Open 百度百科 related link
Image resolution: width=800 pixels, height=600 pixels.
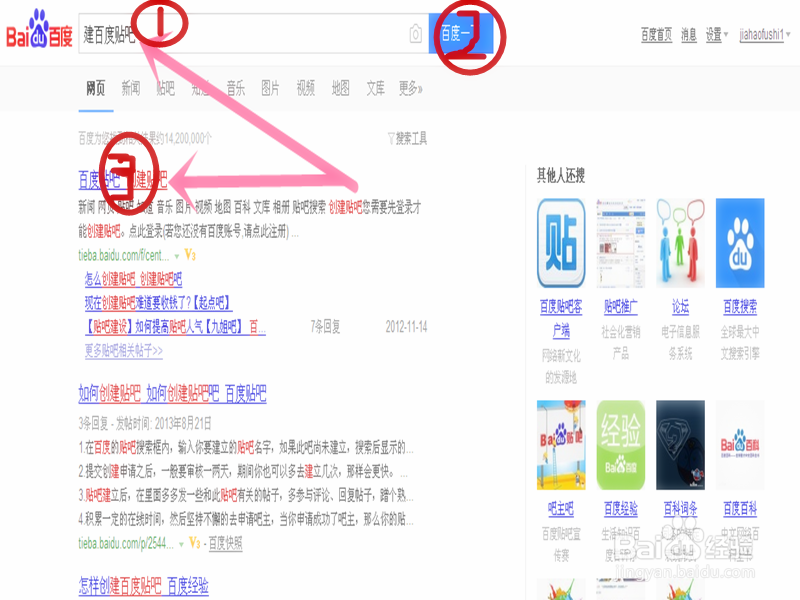tap(740, 509)
